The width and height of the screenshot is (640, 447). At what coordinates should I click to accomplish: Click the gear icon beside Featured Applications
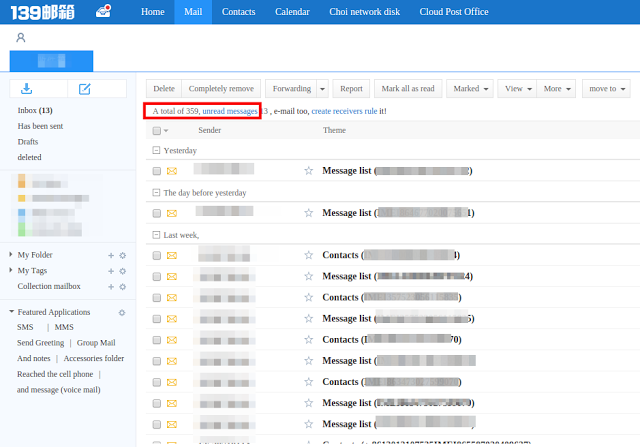123,313
